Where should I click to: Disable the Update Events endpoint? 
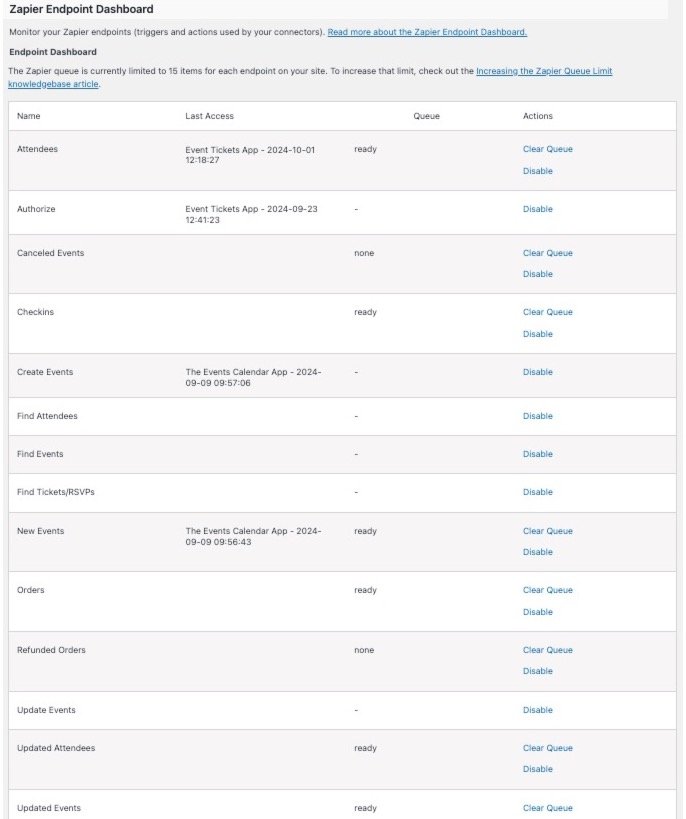(x=537, y=710)
